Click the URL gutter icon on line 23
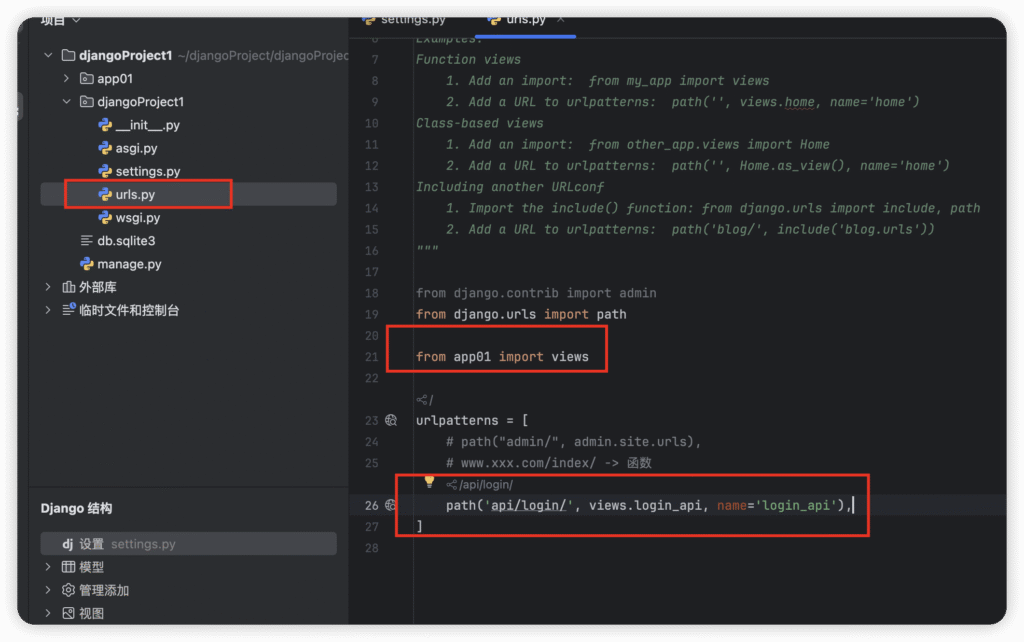 391,421
